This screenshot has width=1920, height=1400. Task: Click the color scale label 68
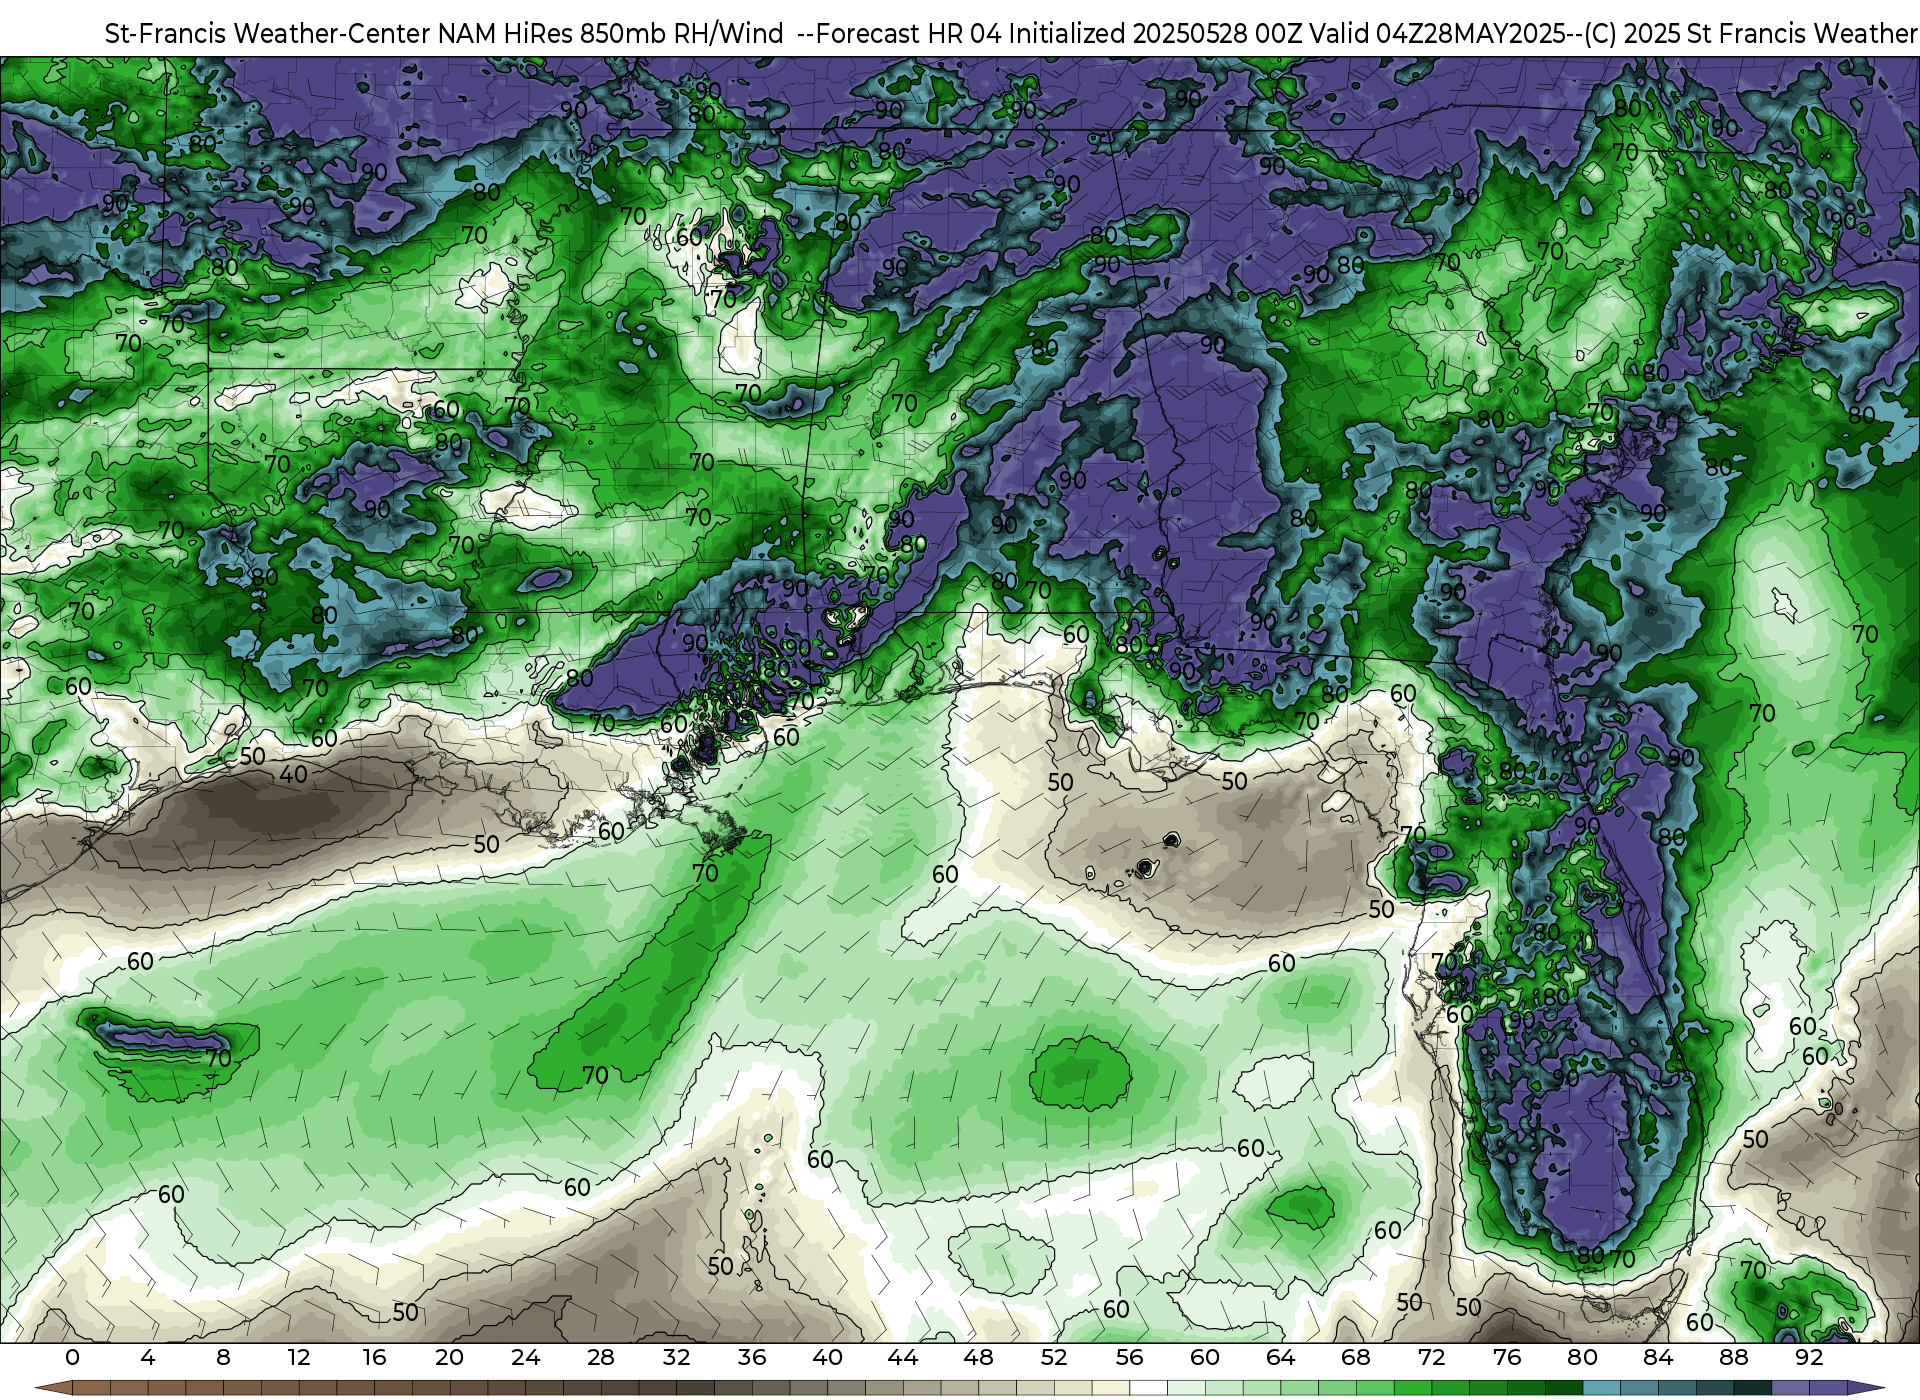point(1356,1358)
